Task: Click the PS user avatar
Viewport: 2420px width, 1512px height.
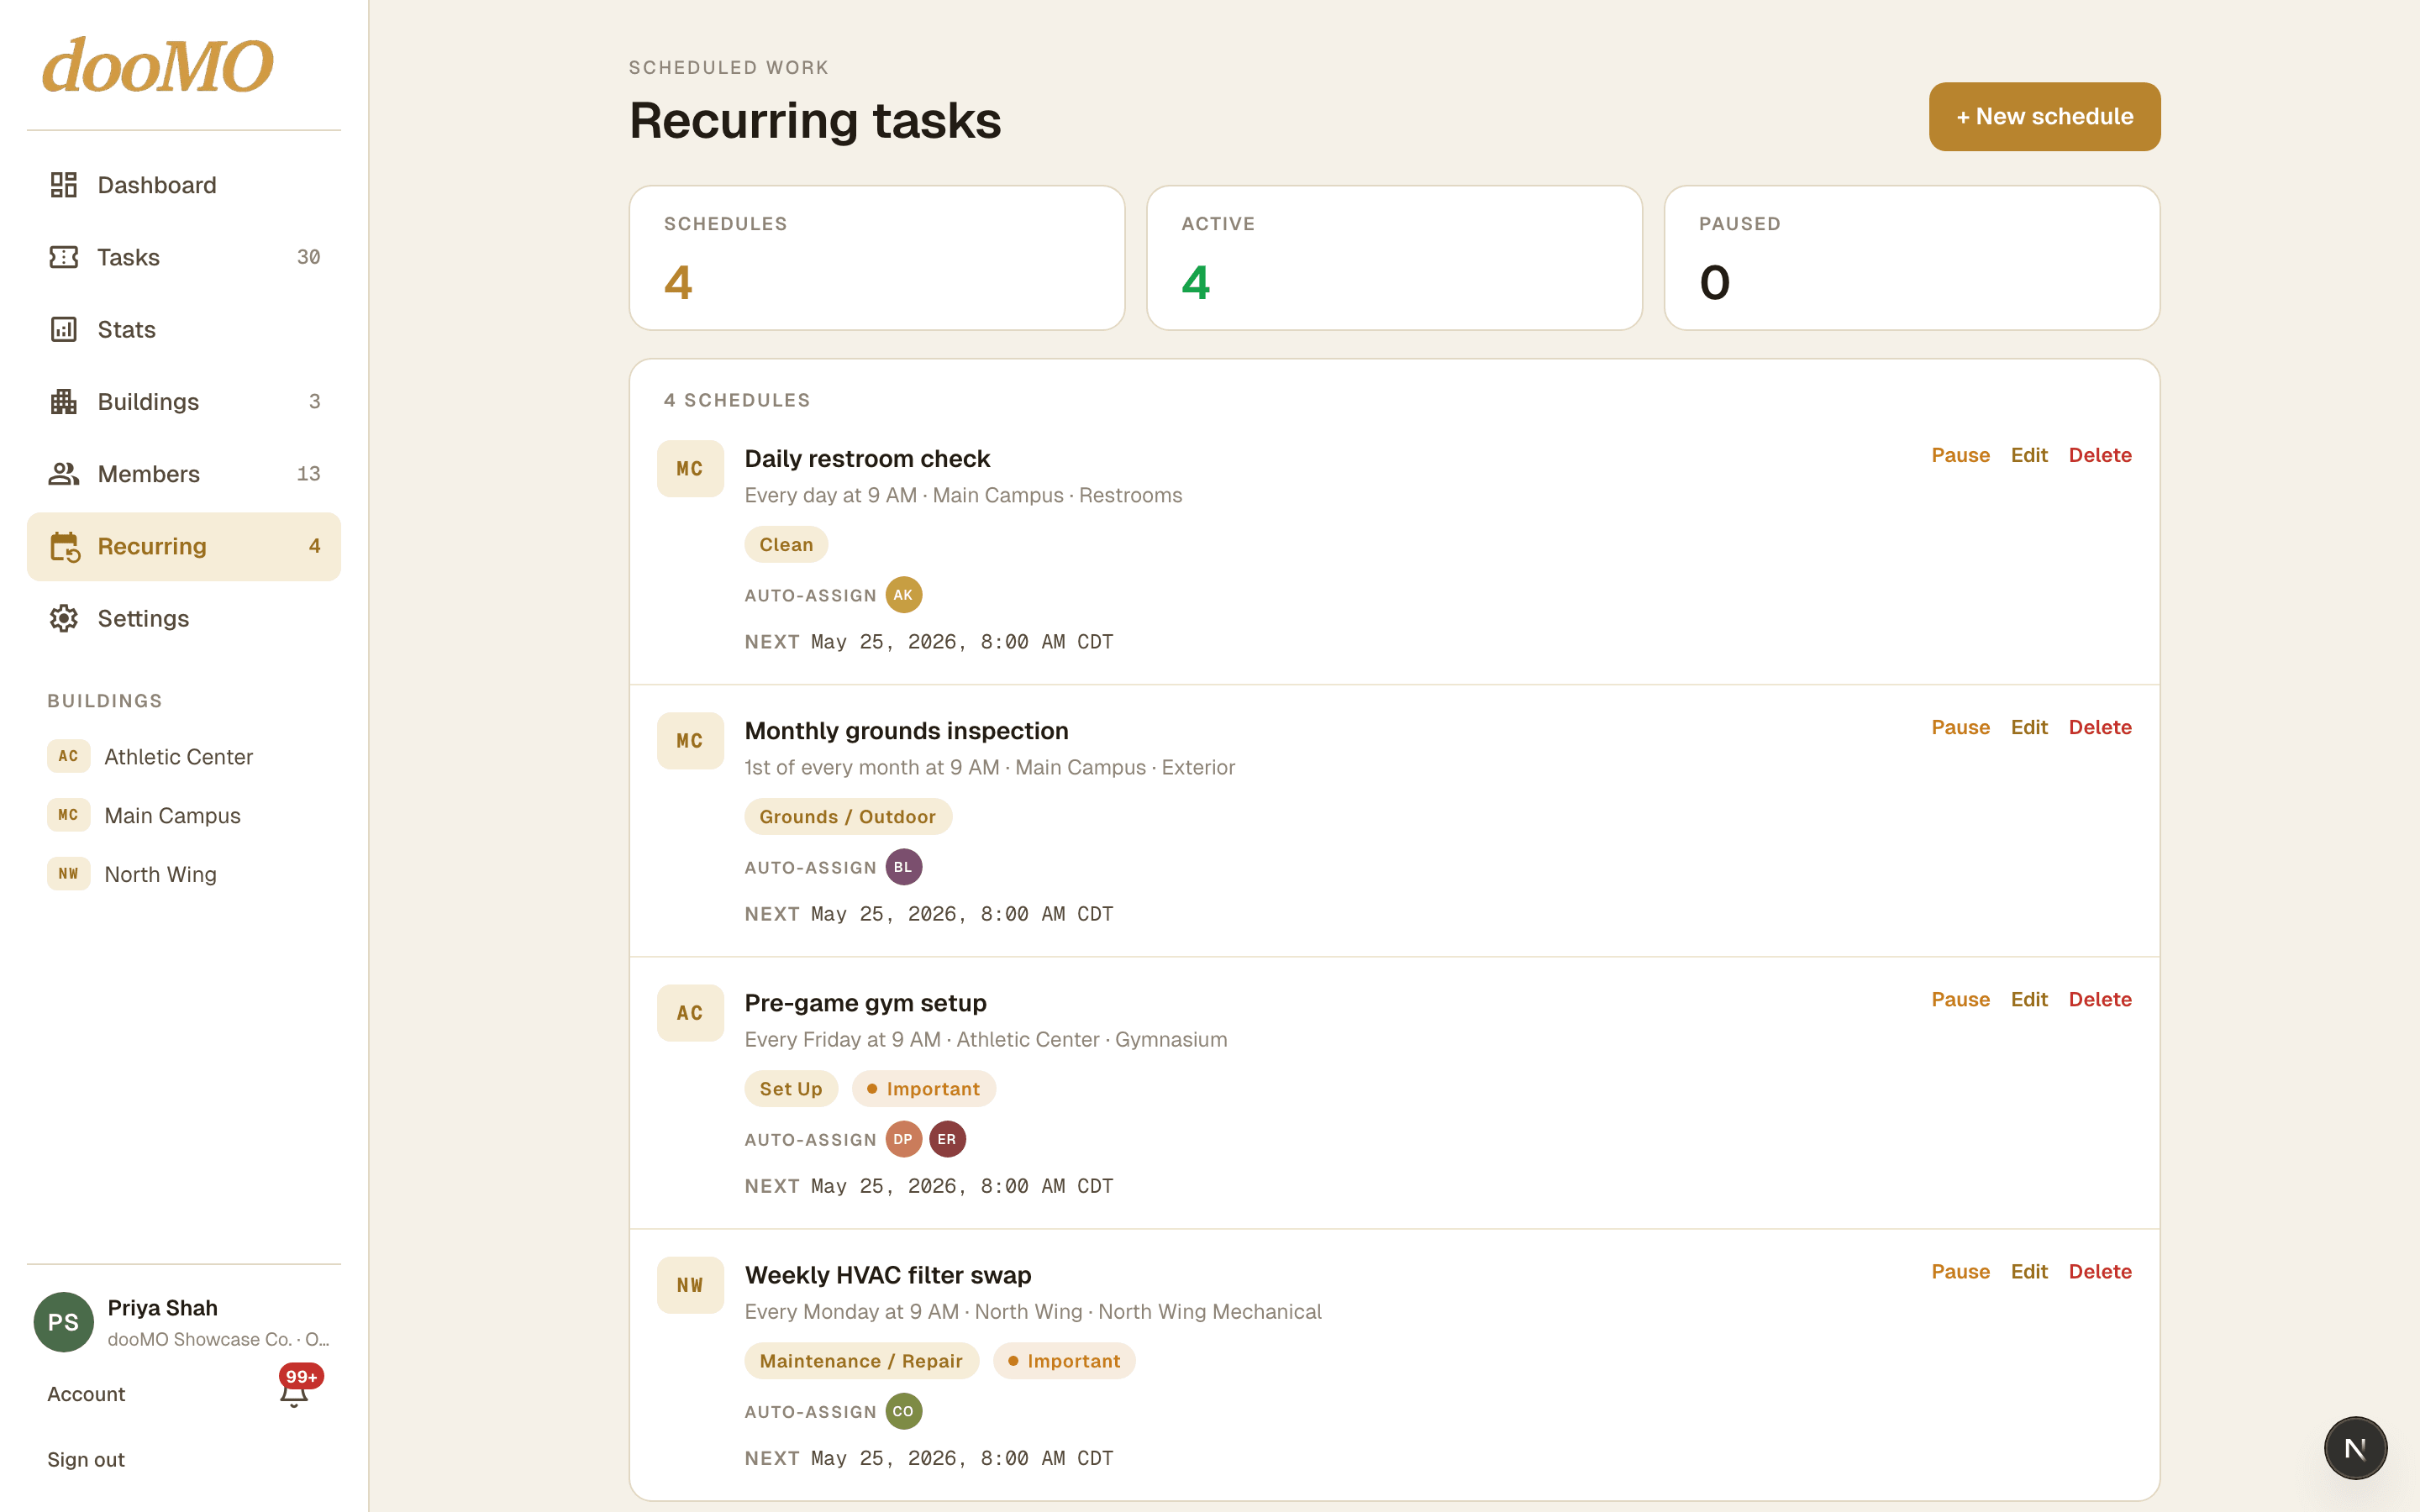Action: (x=63, y=1322)
